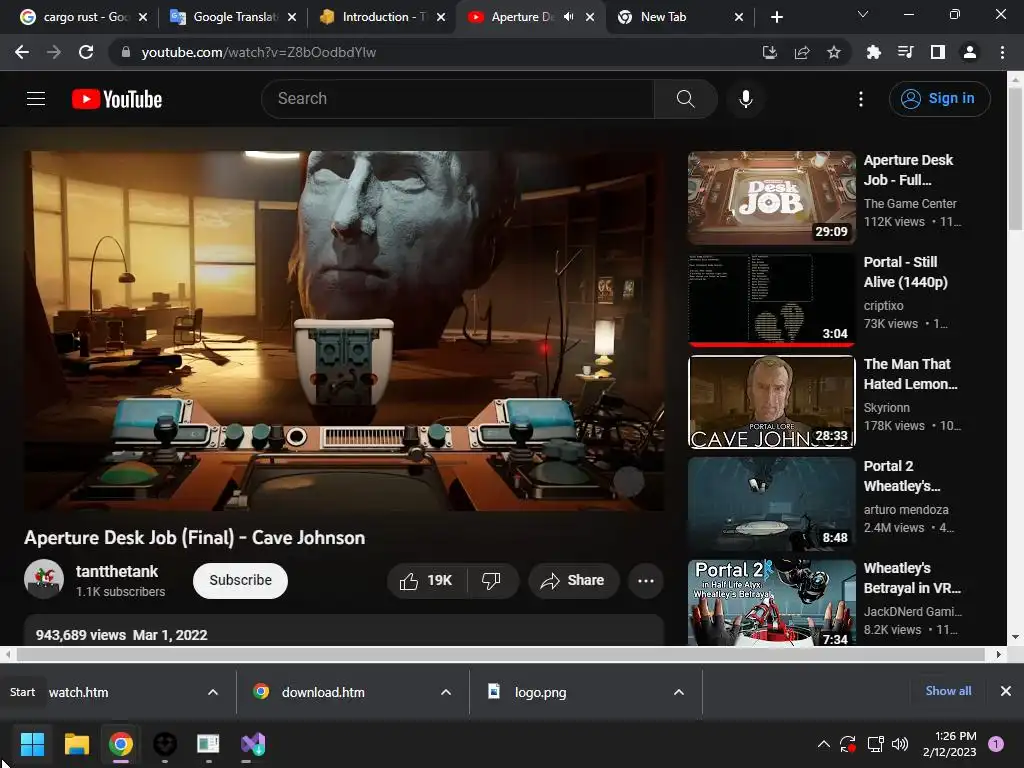Open tantthetank channel avatar
Screen dimensions: 1024x768
coord(44,579)
